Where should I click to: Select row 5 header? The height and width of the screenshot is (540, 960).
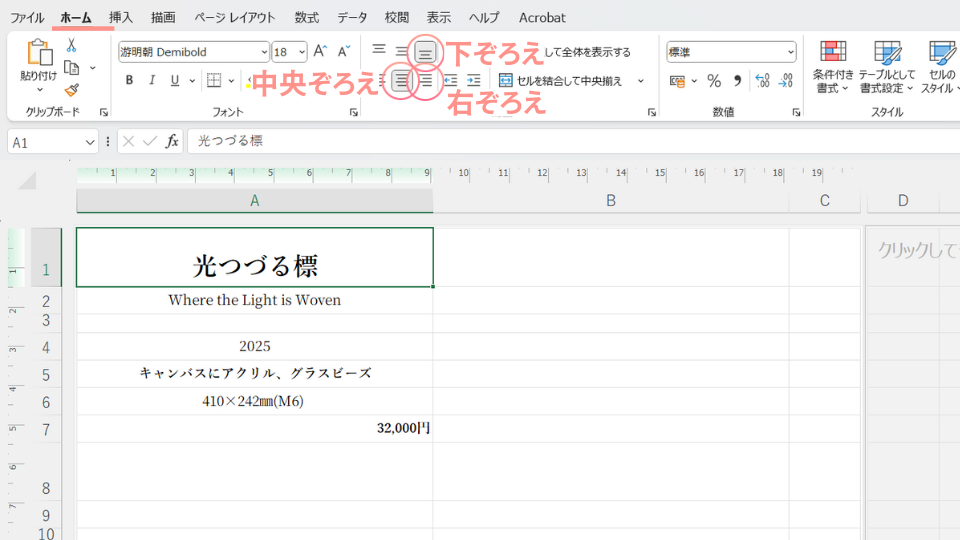(46, 374)
